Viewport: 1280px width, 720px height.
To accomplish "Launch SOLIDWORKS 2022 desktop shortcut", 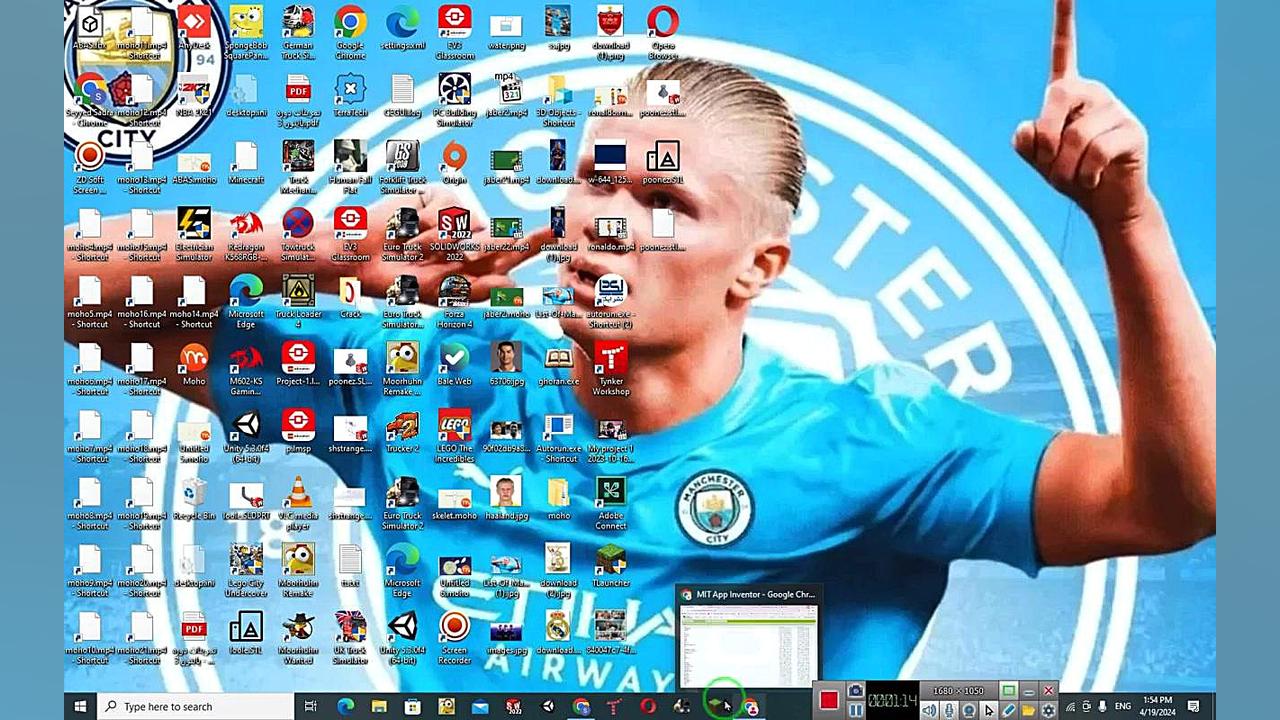I will 454,235.
